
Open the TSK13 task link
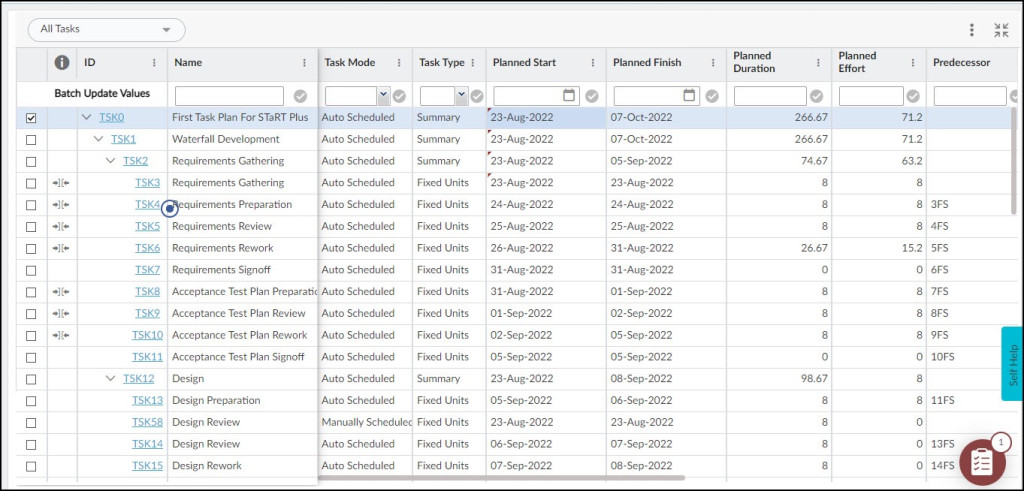point(148,400)
